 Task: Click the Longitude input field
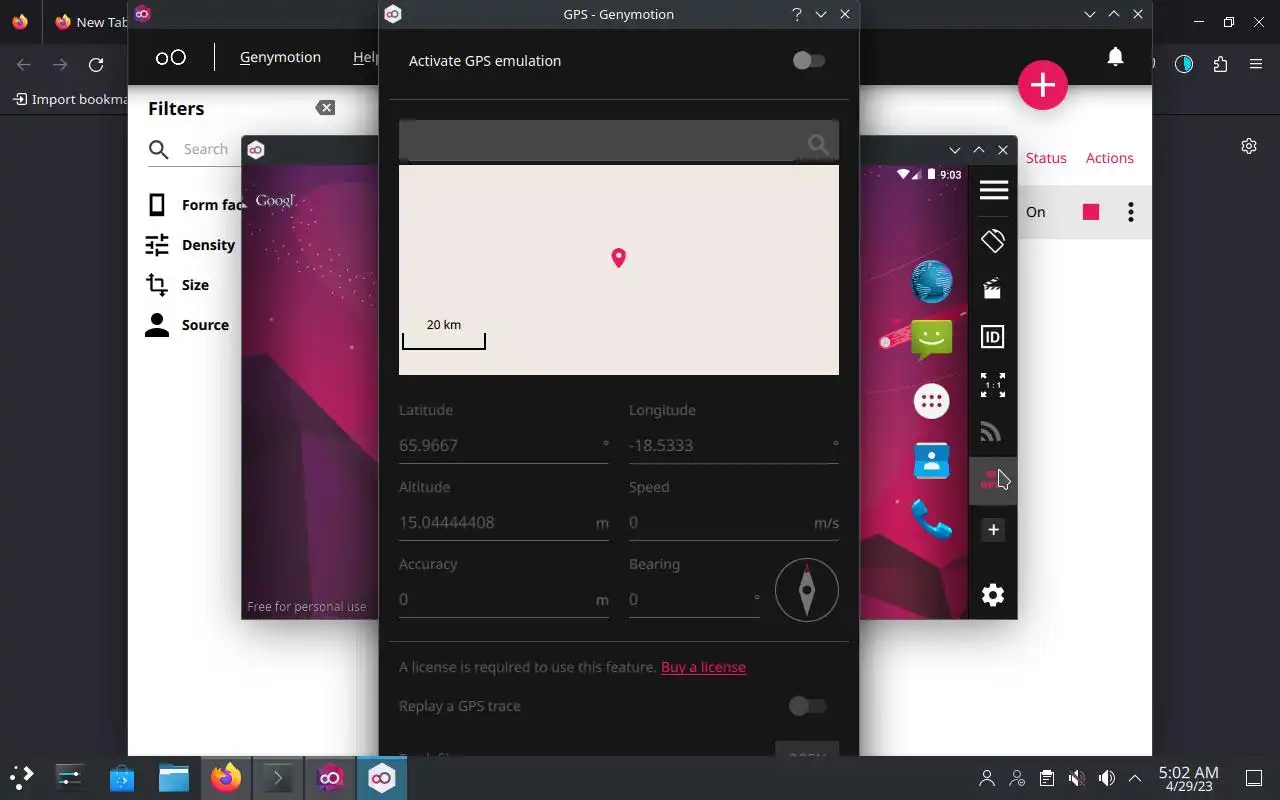click(734, 446)
